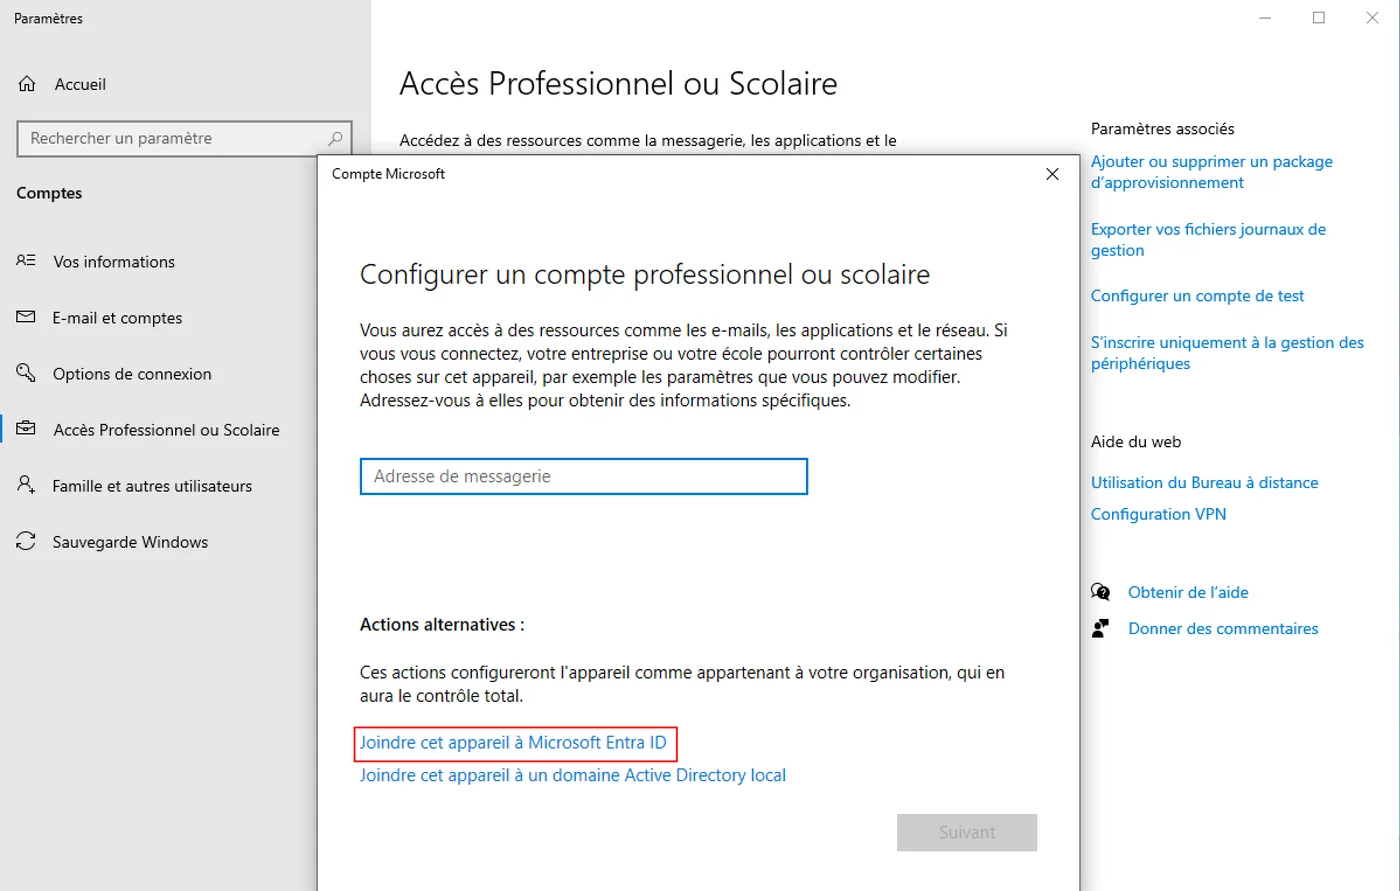The width and height of the screenshot is (1400, 891).
Task: Switch to Sauvegarde Windows in the sidebar
Action: [x=130, y=541]
